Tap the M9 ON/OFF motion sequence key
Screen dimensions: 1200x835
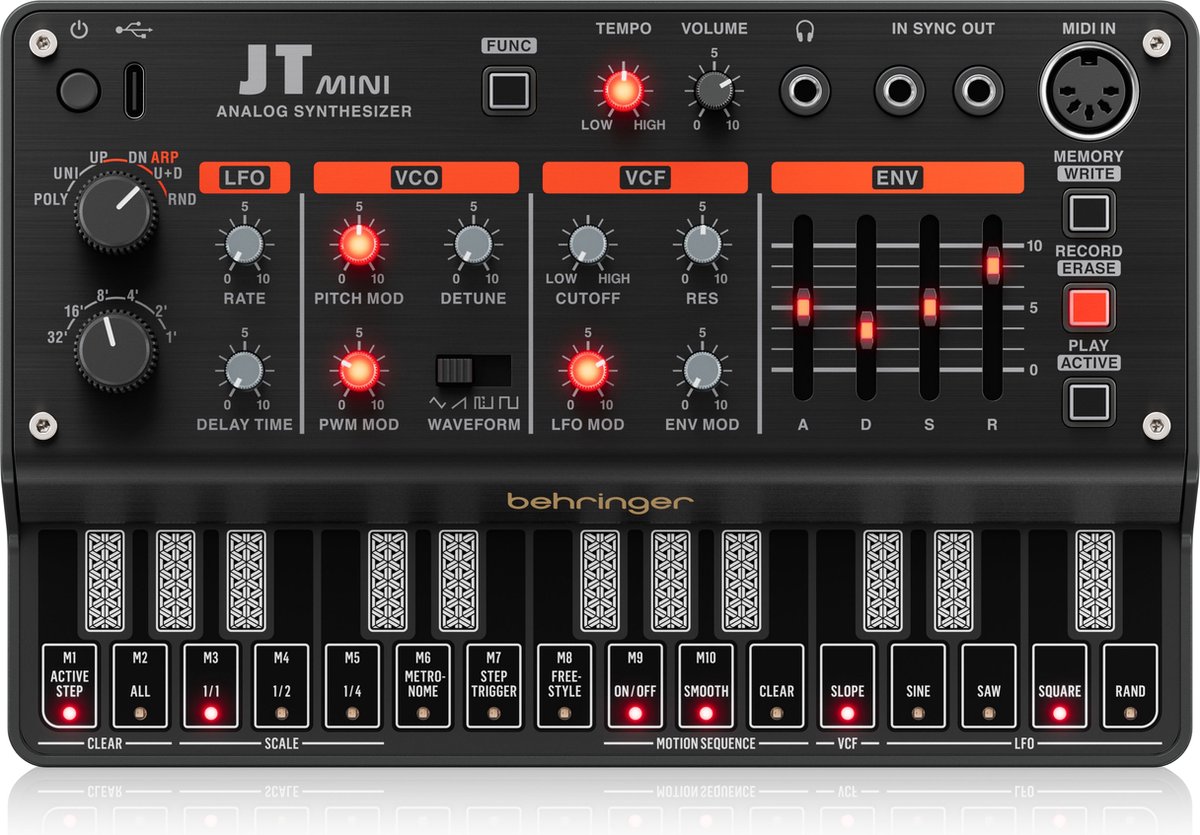coord(635,686)
